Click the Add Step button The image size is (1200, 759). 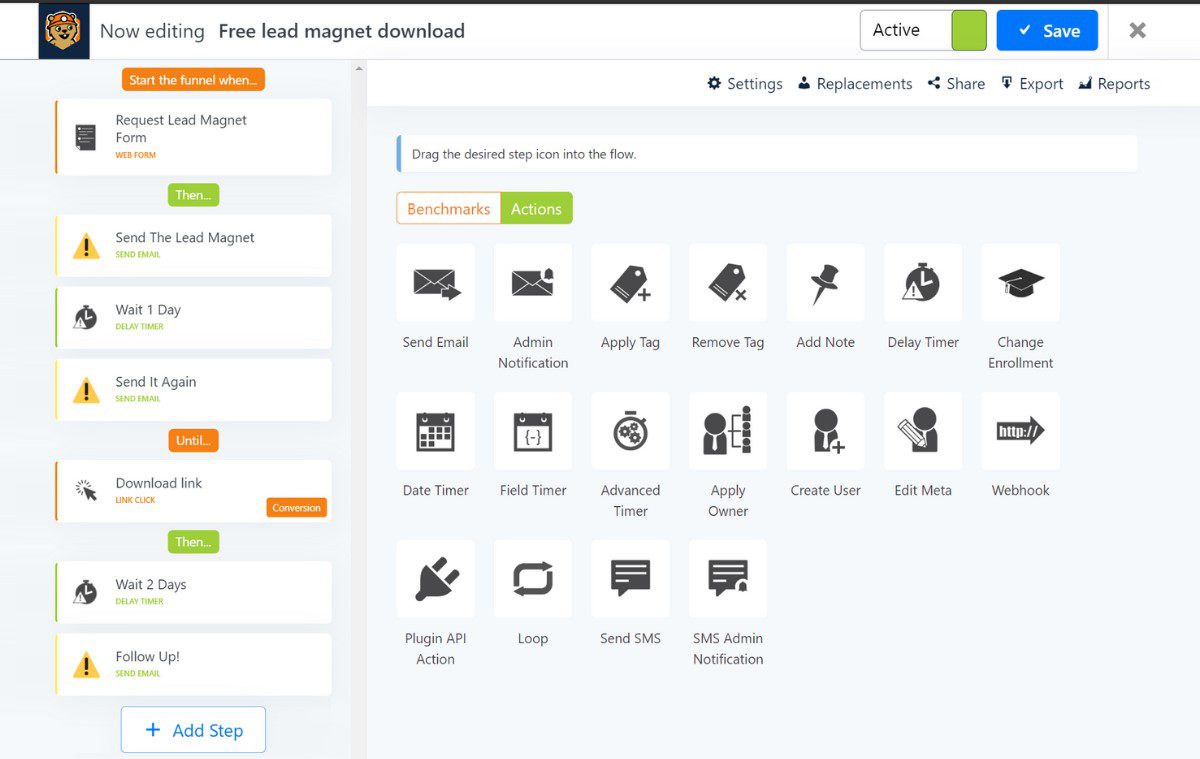193,730
